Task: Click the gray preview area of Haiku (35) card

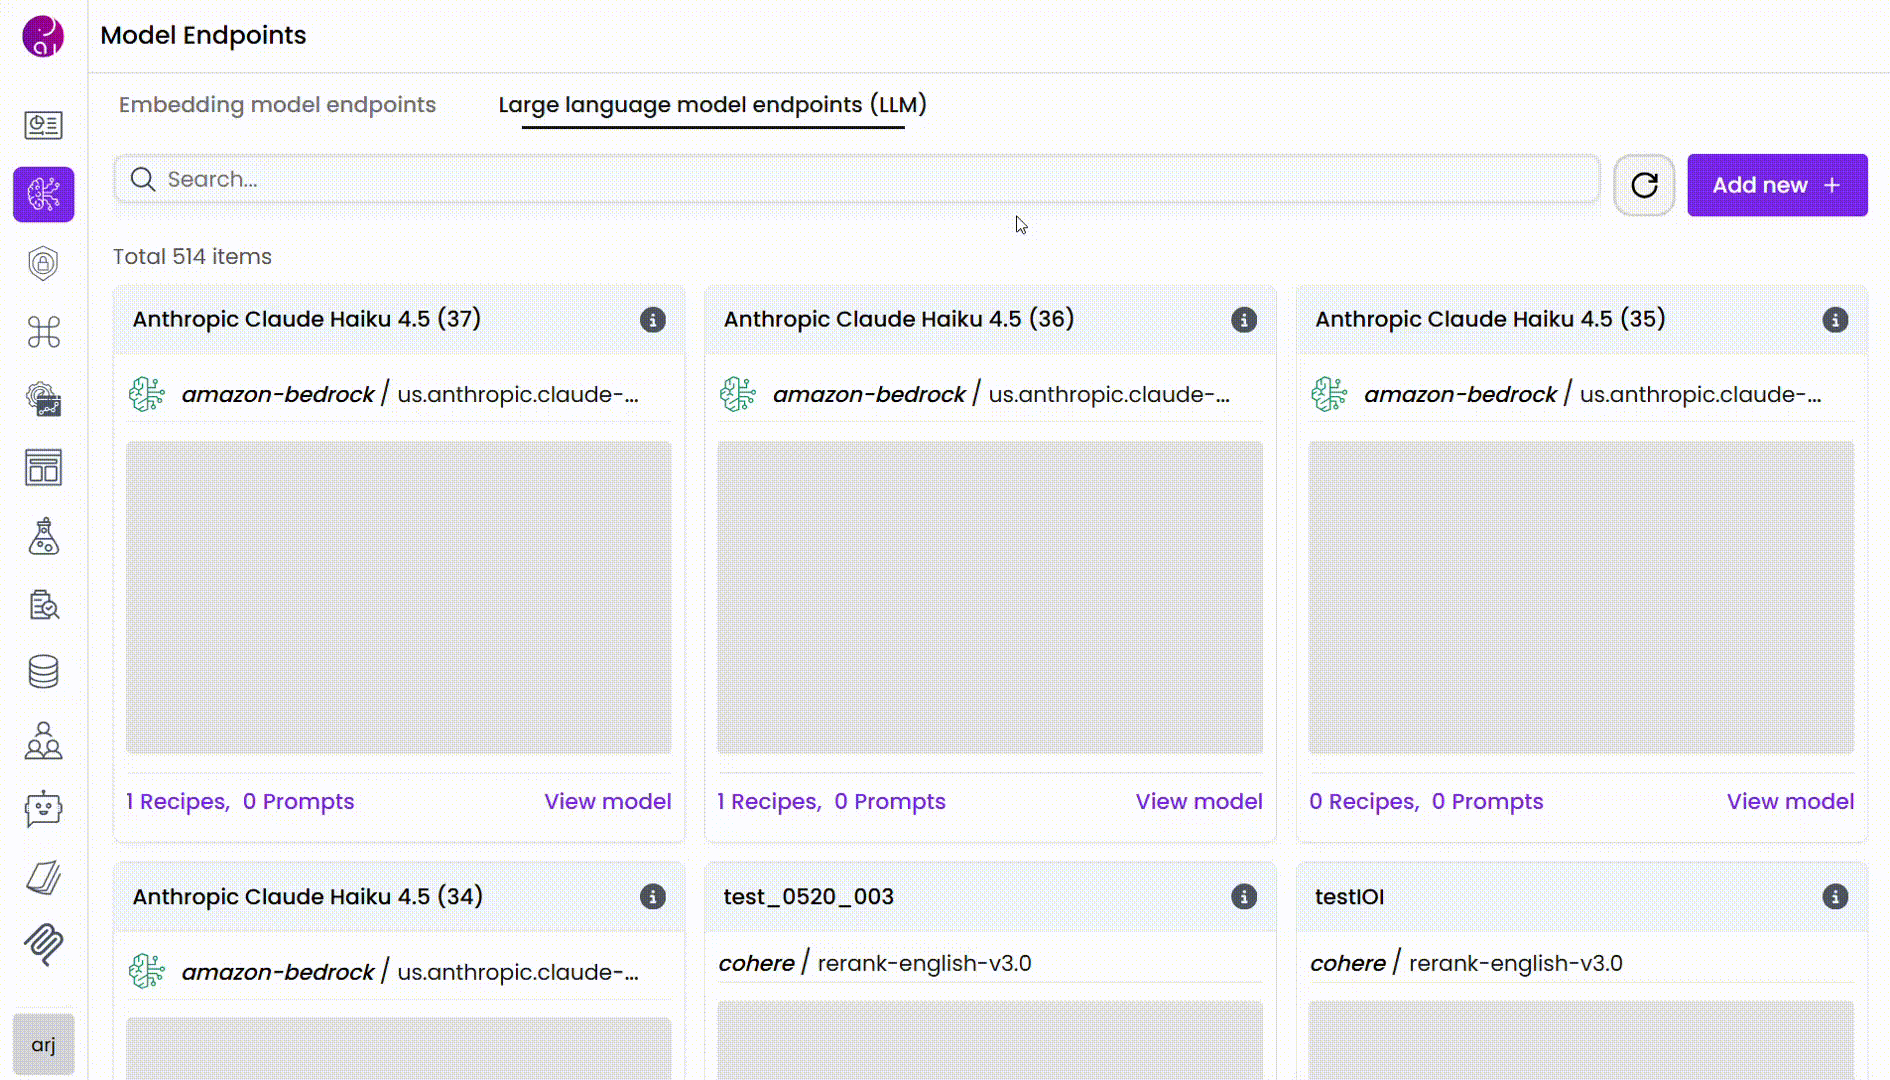Action: coord(1581,597)
